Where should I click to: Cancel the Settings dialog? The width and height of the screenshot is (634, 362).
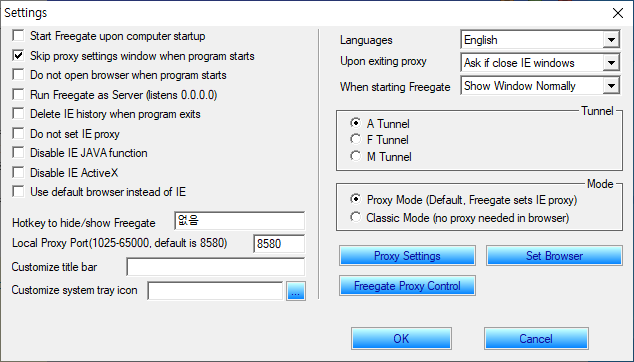[536, 339]
